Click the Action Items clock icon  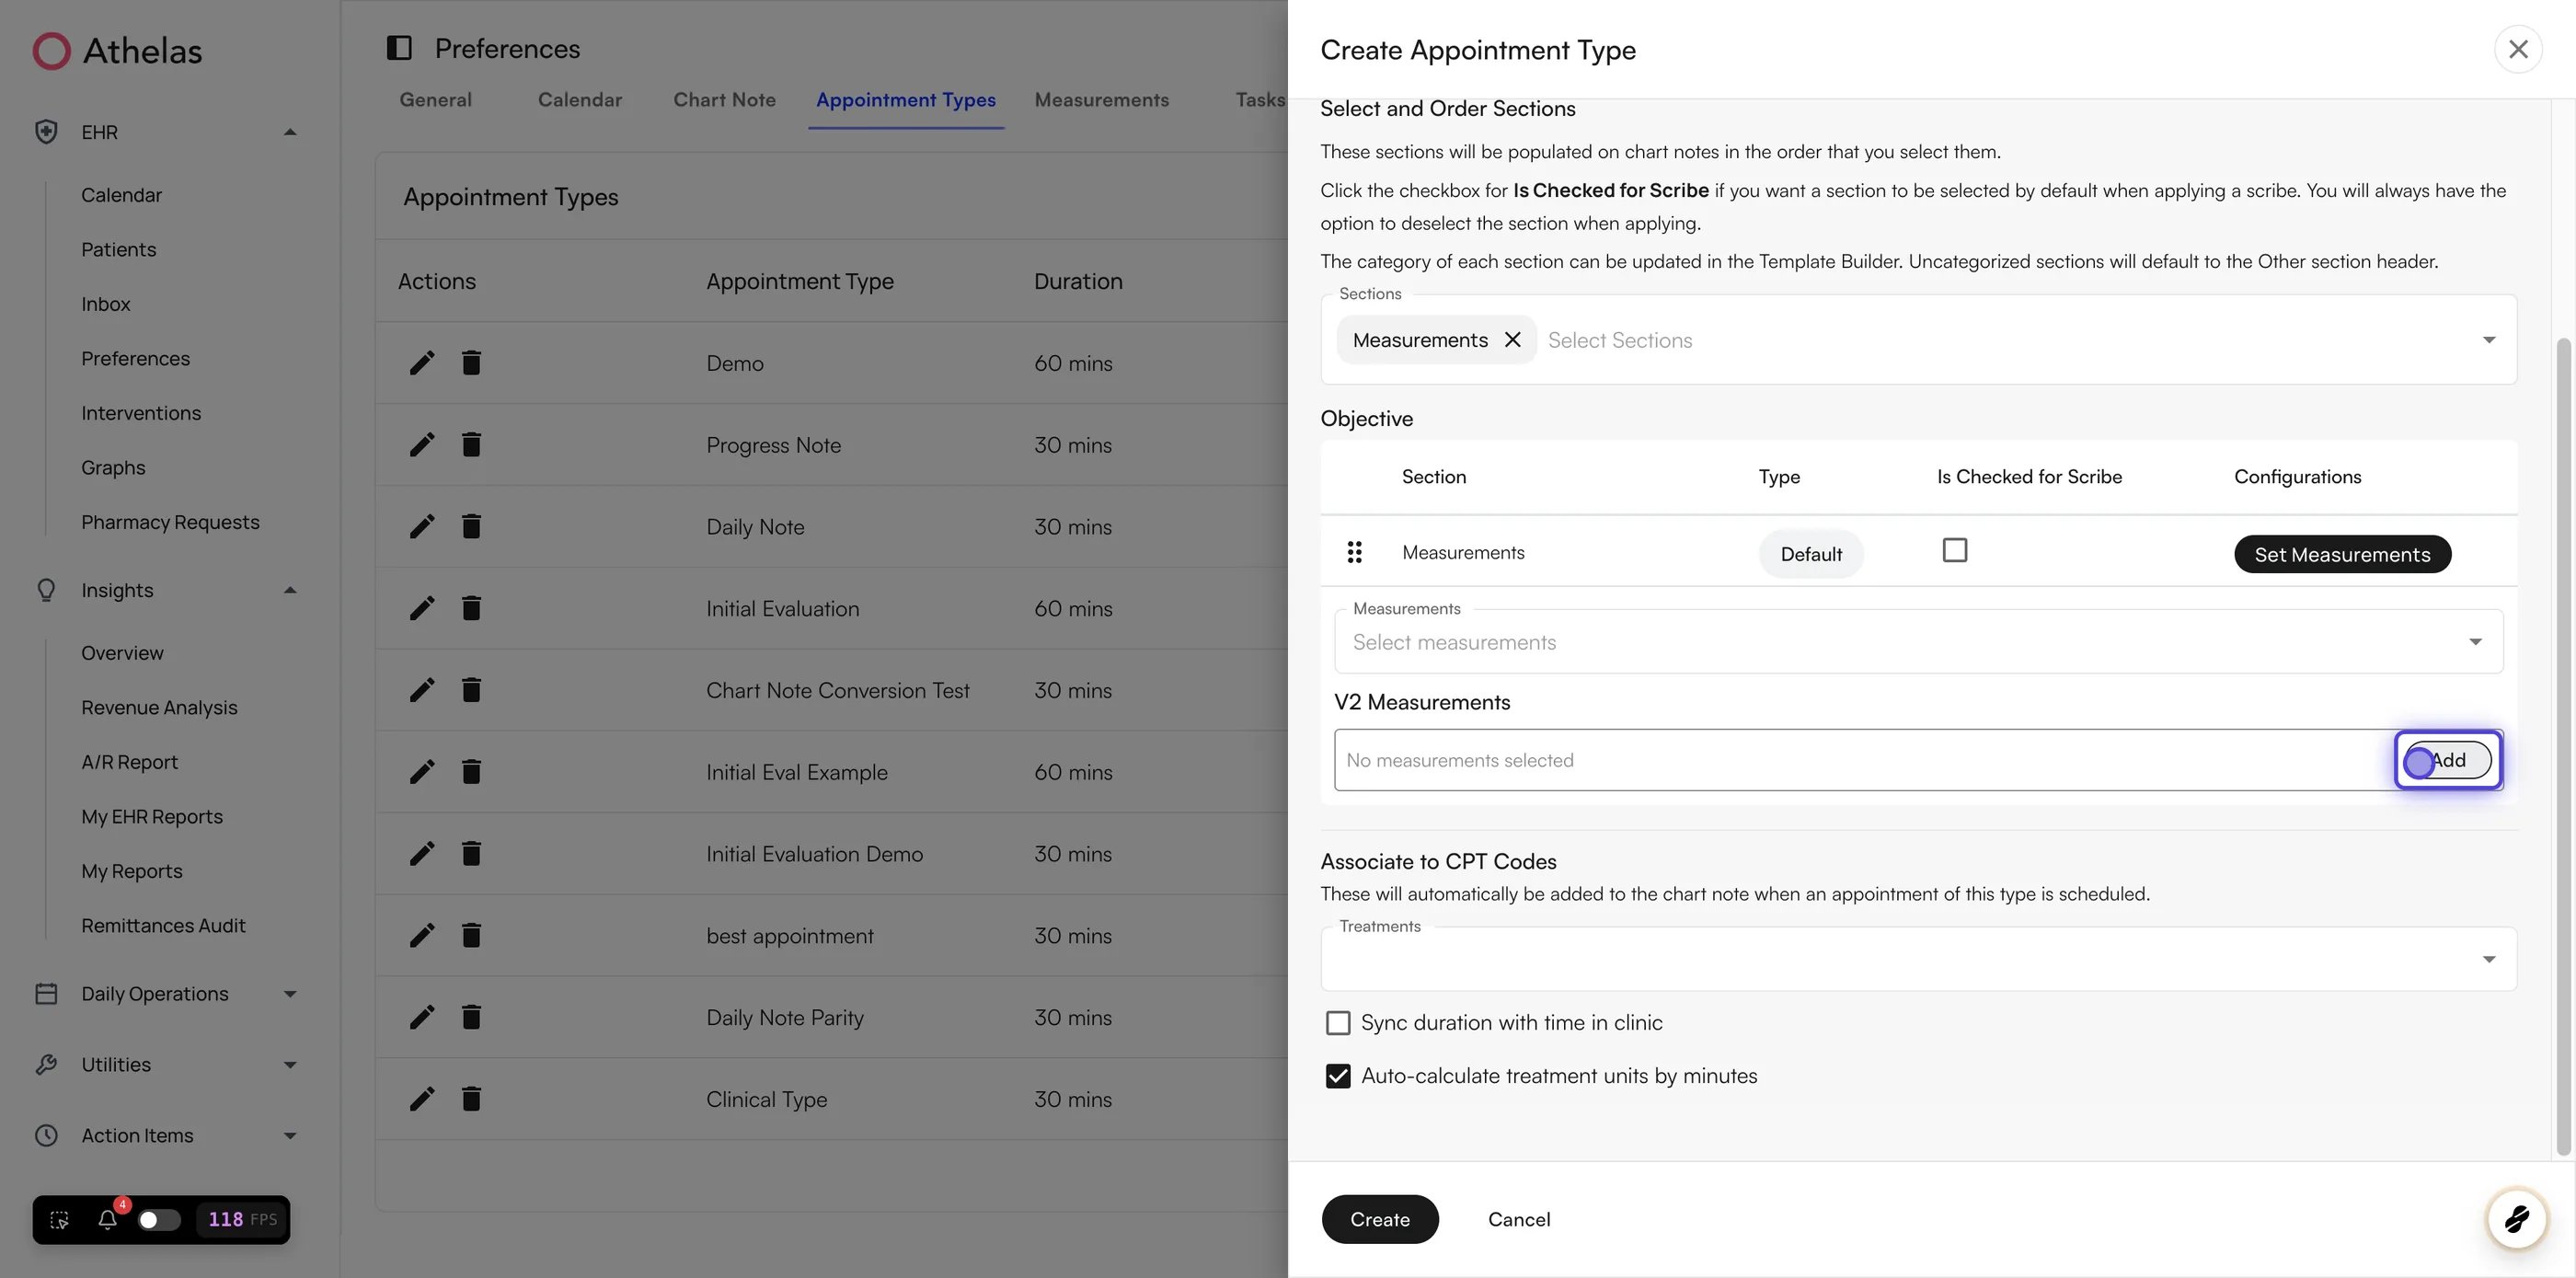tap(46, 1136)
